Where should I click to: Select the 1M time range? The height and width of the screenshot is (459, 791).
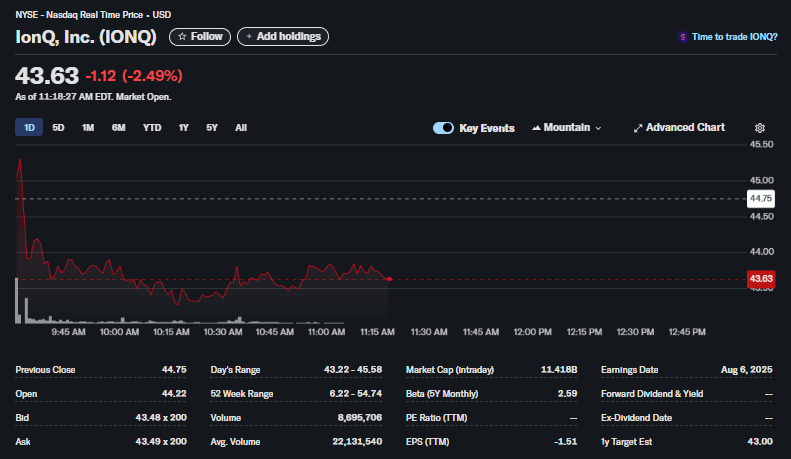point(88,128)
